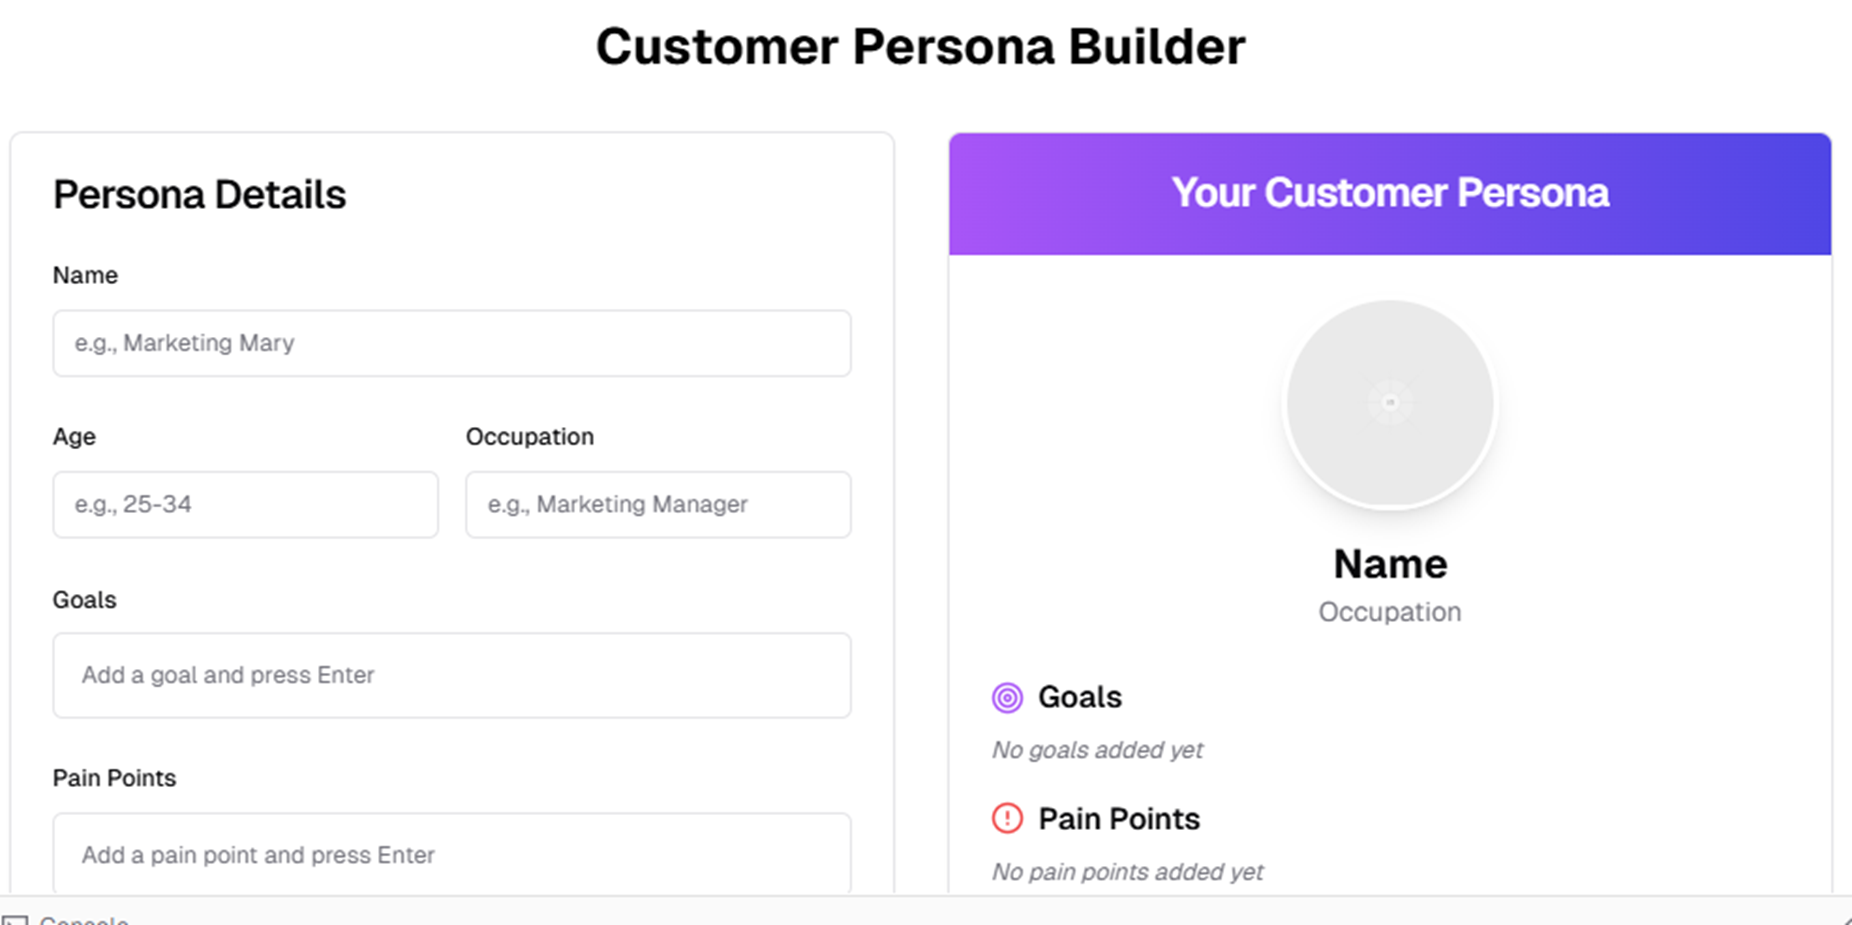The image size is (1852, 925).
Task: Click the purple Goals target icon
Action: (1007, 697)
